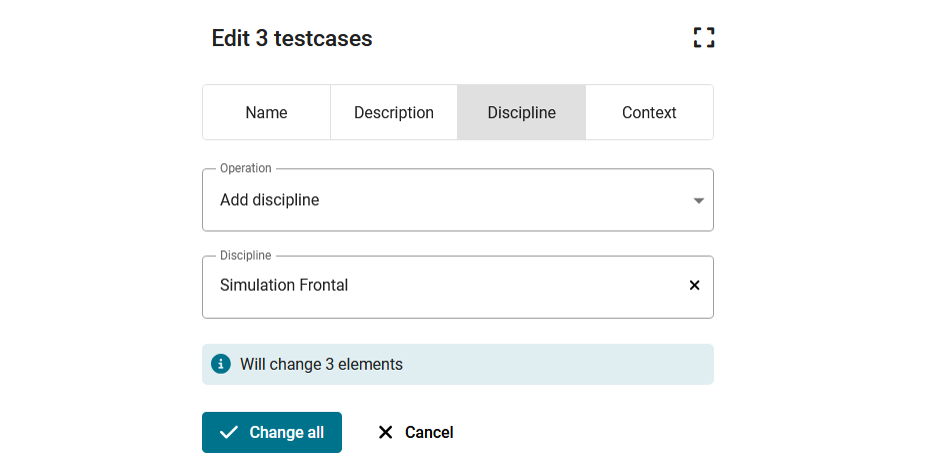Click the X icon beside Cancel

(385, 432)
